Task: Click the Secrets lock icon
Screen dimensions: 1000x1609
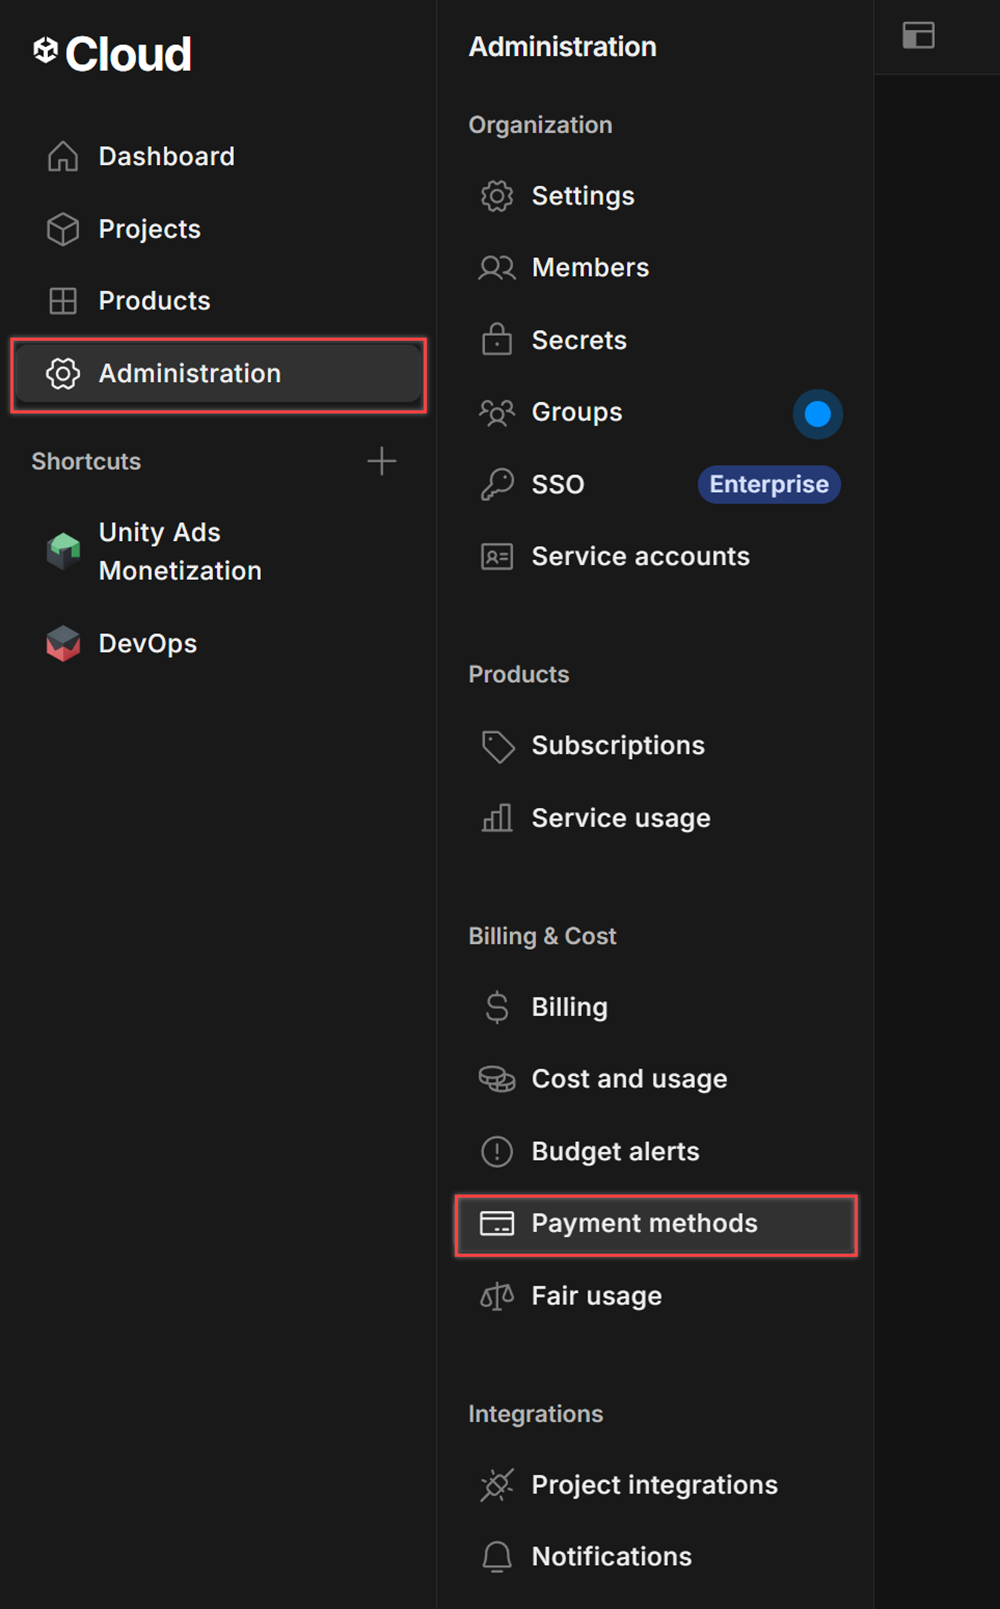Action: pyautogui.click(x=497, y=340)
